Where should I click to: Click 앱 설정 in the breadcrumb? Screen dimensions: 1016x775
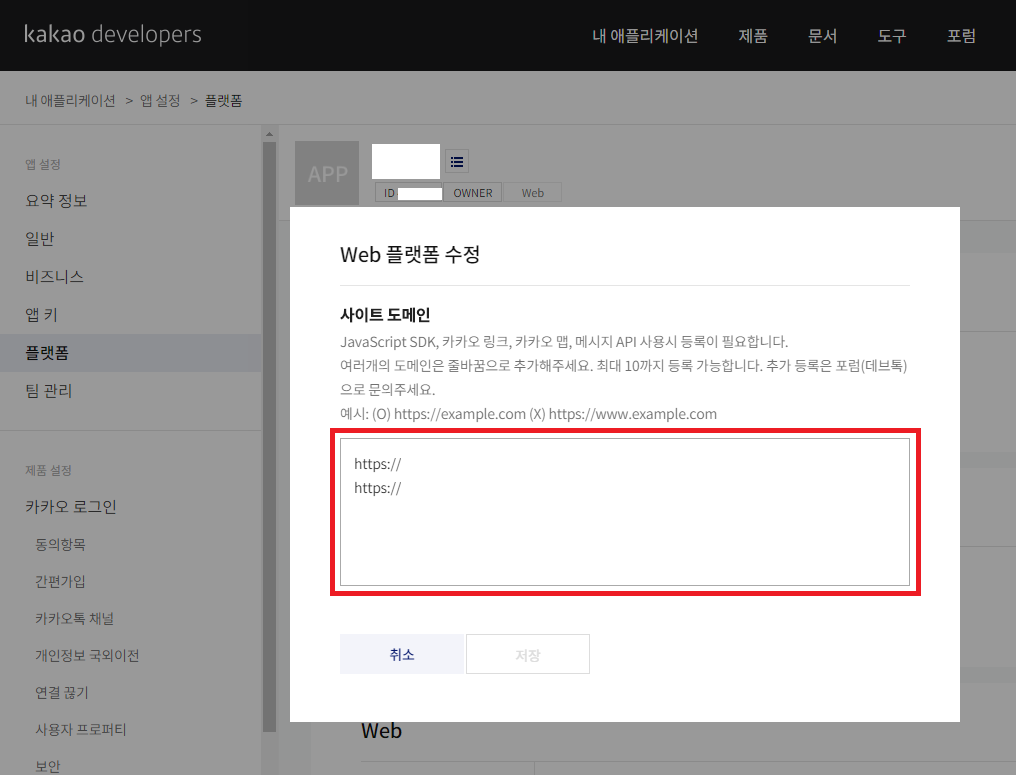pyautogui.click(x=160, y=100)
